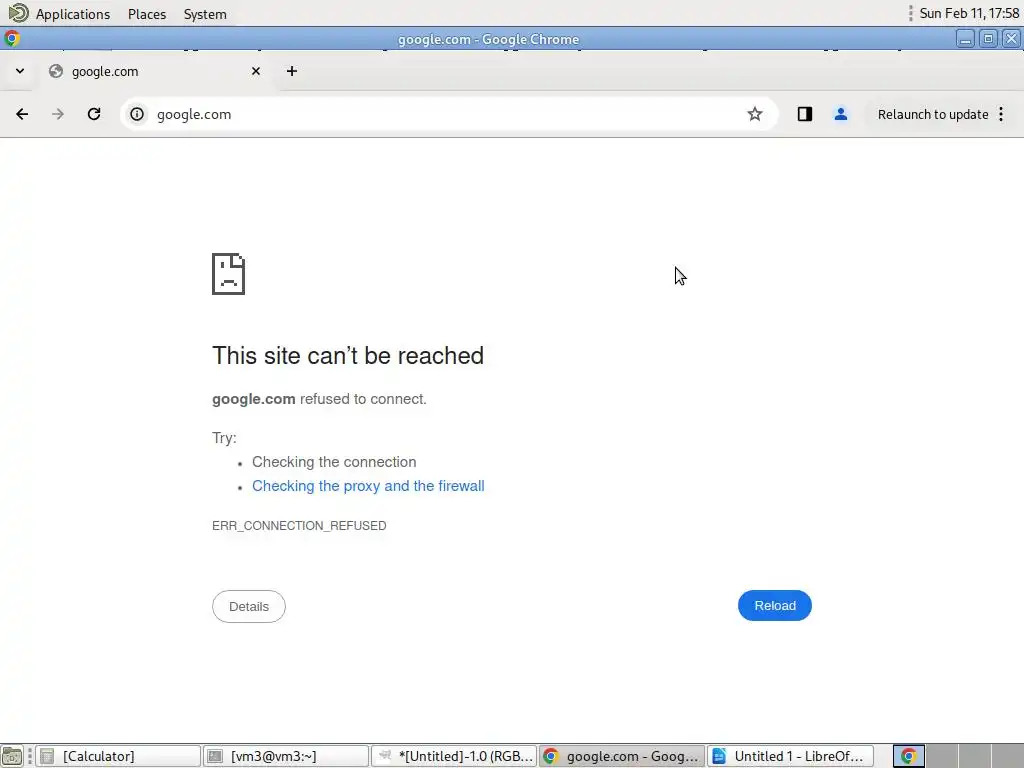Image resolution: width=1024 pixels, height=768 pixels.
Task: Open the profile avatar icon
Action: tap(841, 114)
